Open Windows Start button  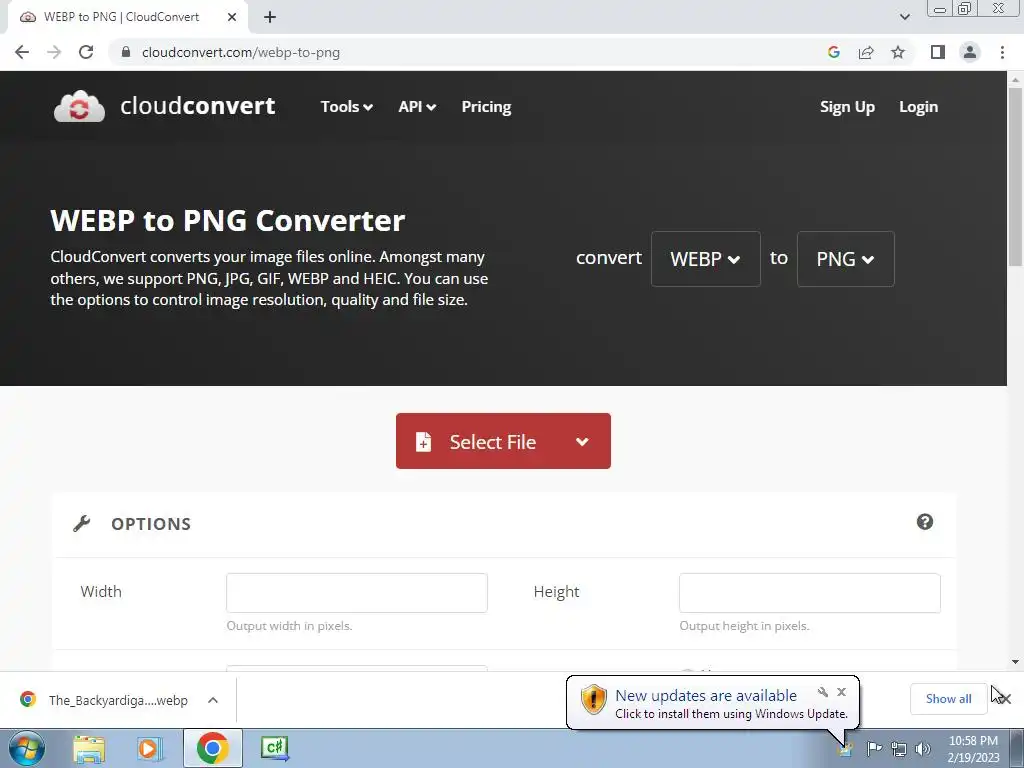pos(26,748)
